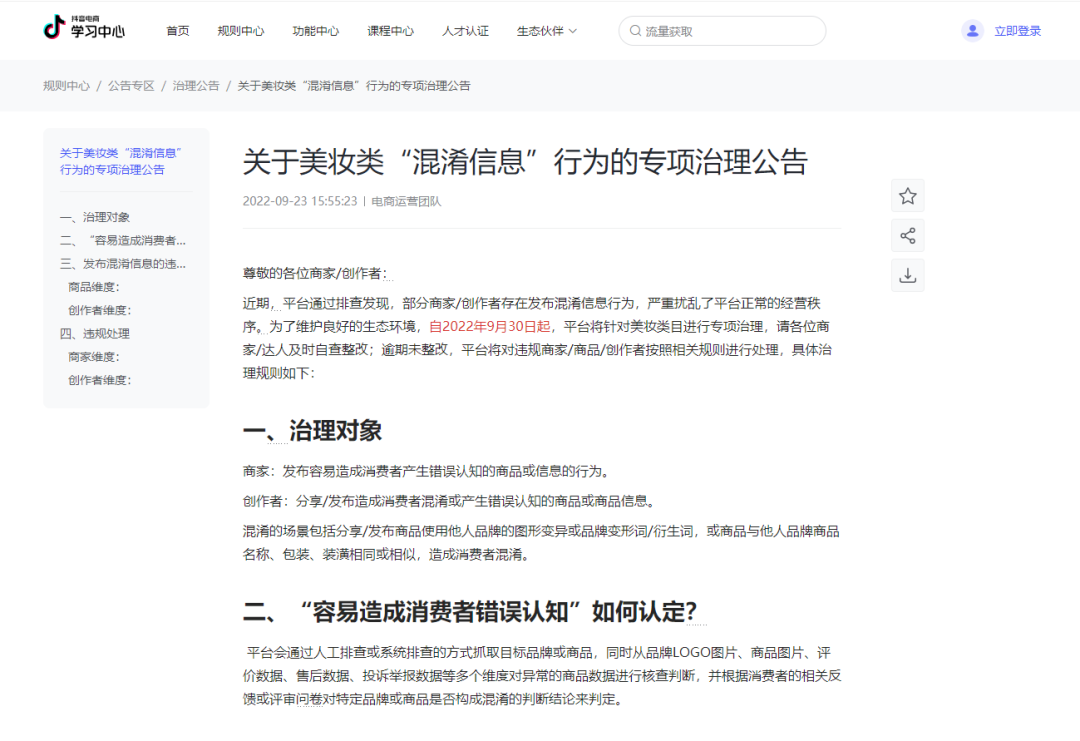Click the search magnifier icon
Image resolution: width=1080 pixels, height=741 pixels.
point(634,31)
